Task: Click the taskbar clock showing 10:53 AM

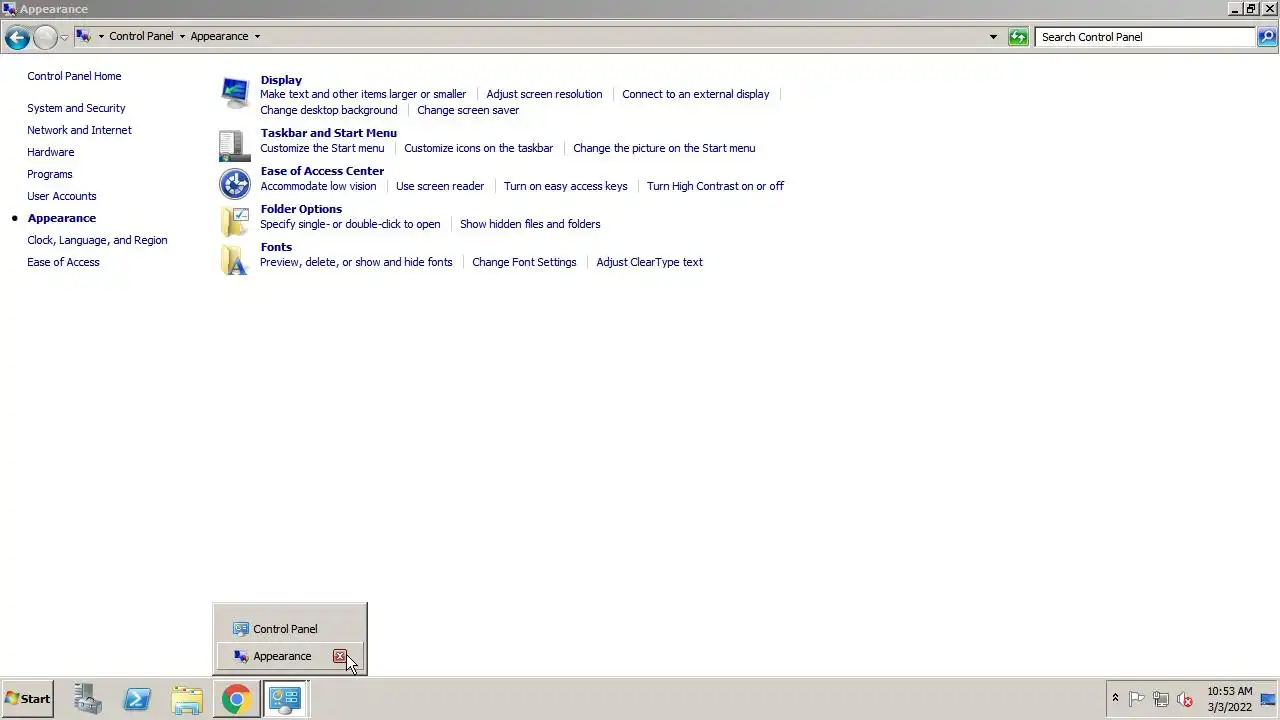Action: tap(1229, 699)
